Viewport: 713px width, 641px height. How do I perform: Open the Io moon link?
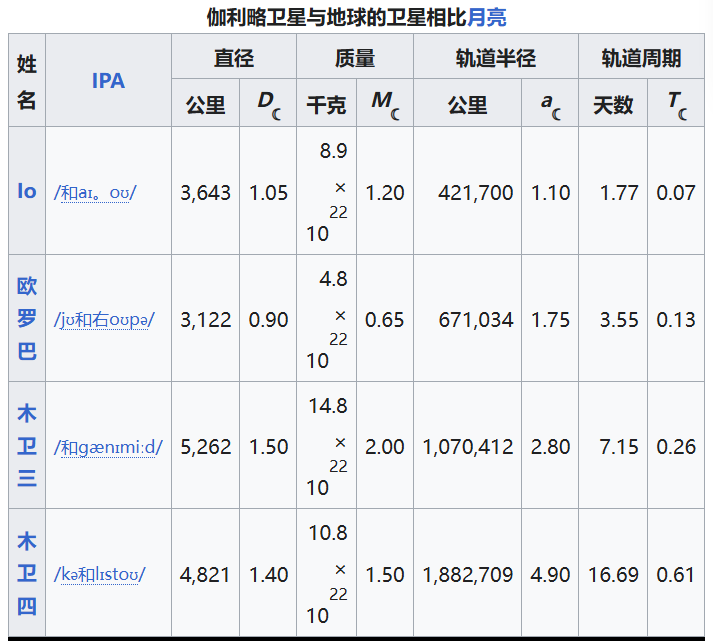click(x=27, y=191)
